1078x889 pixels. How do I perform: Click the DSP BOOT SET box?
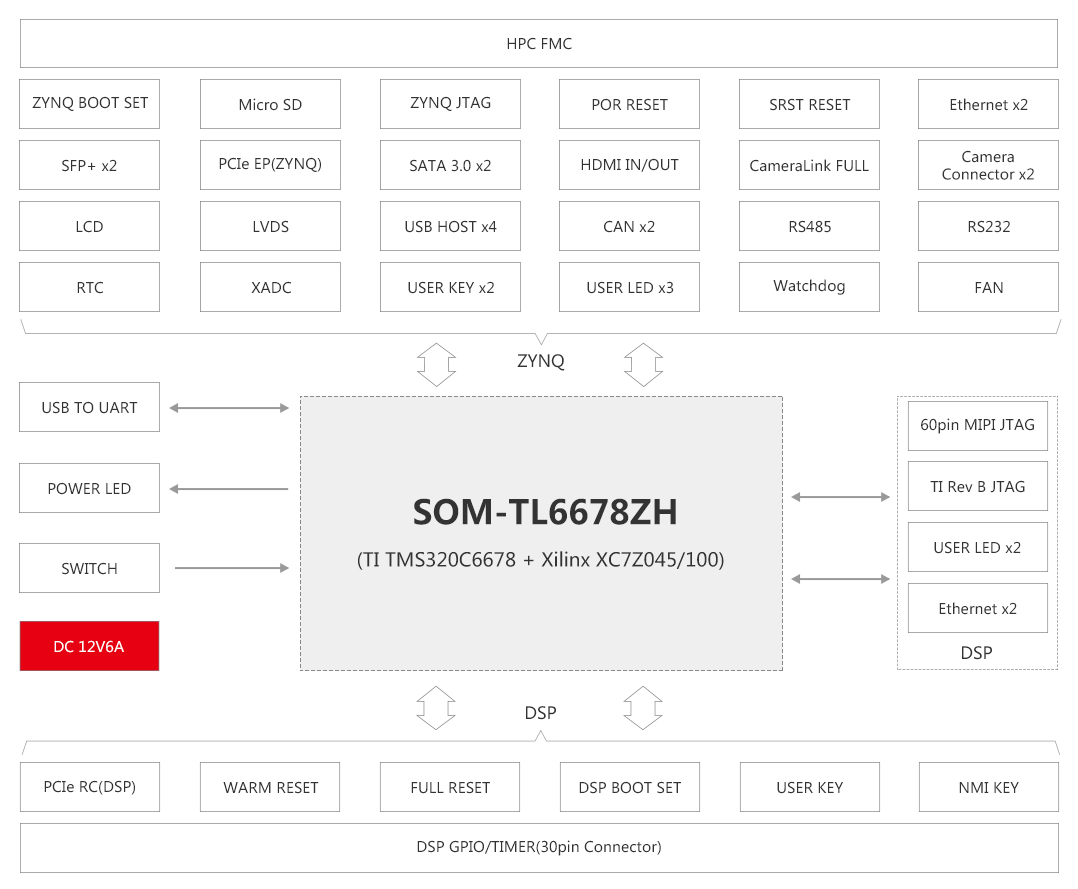pyautogui.click(x=629, y=787)
